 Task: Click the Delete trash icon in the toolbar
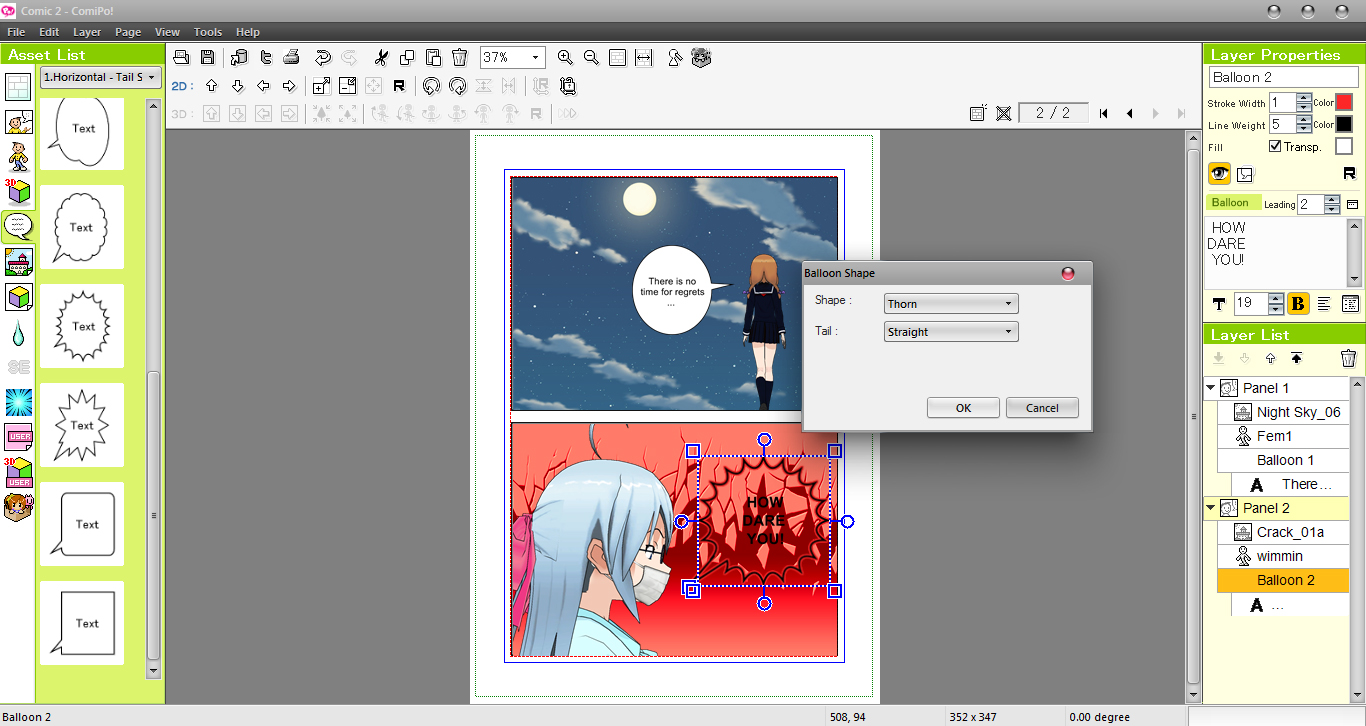click(x=459, y=57)
